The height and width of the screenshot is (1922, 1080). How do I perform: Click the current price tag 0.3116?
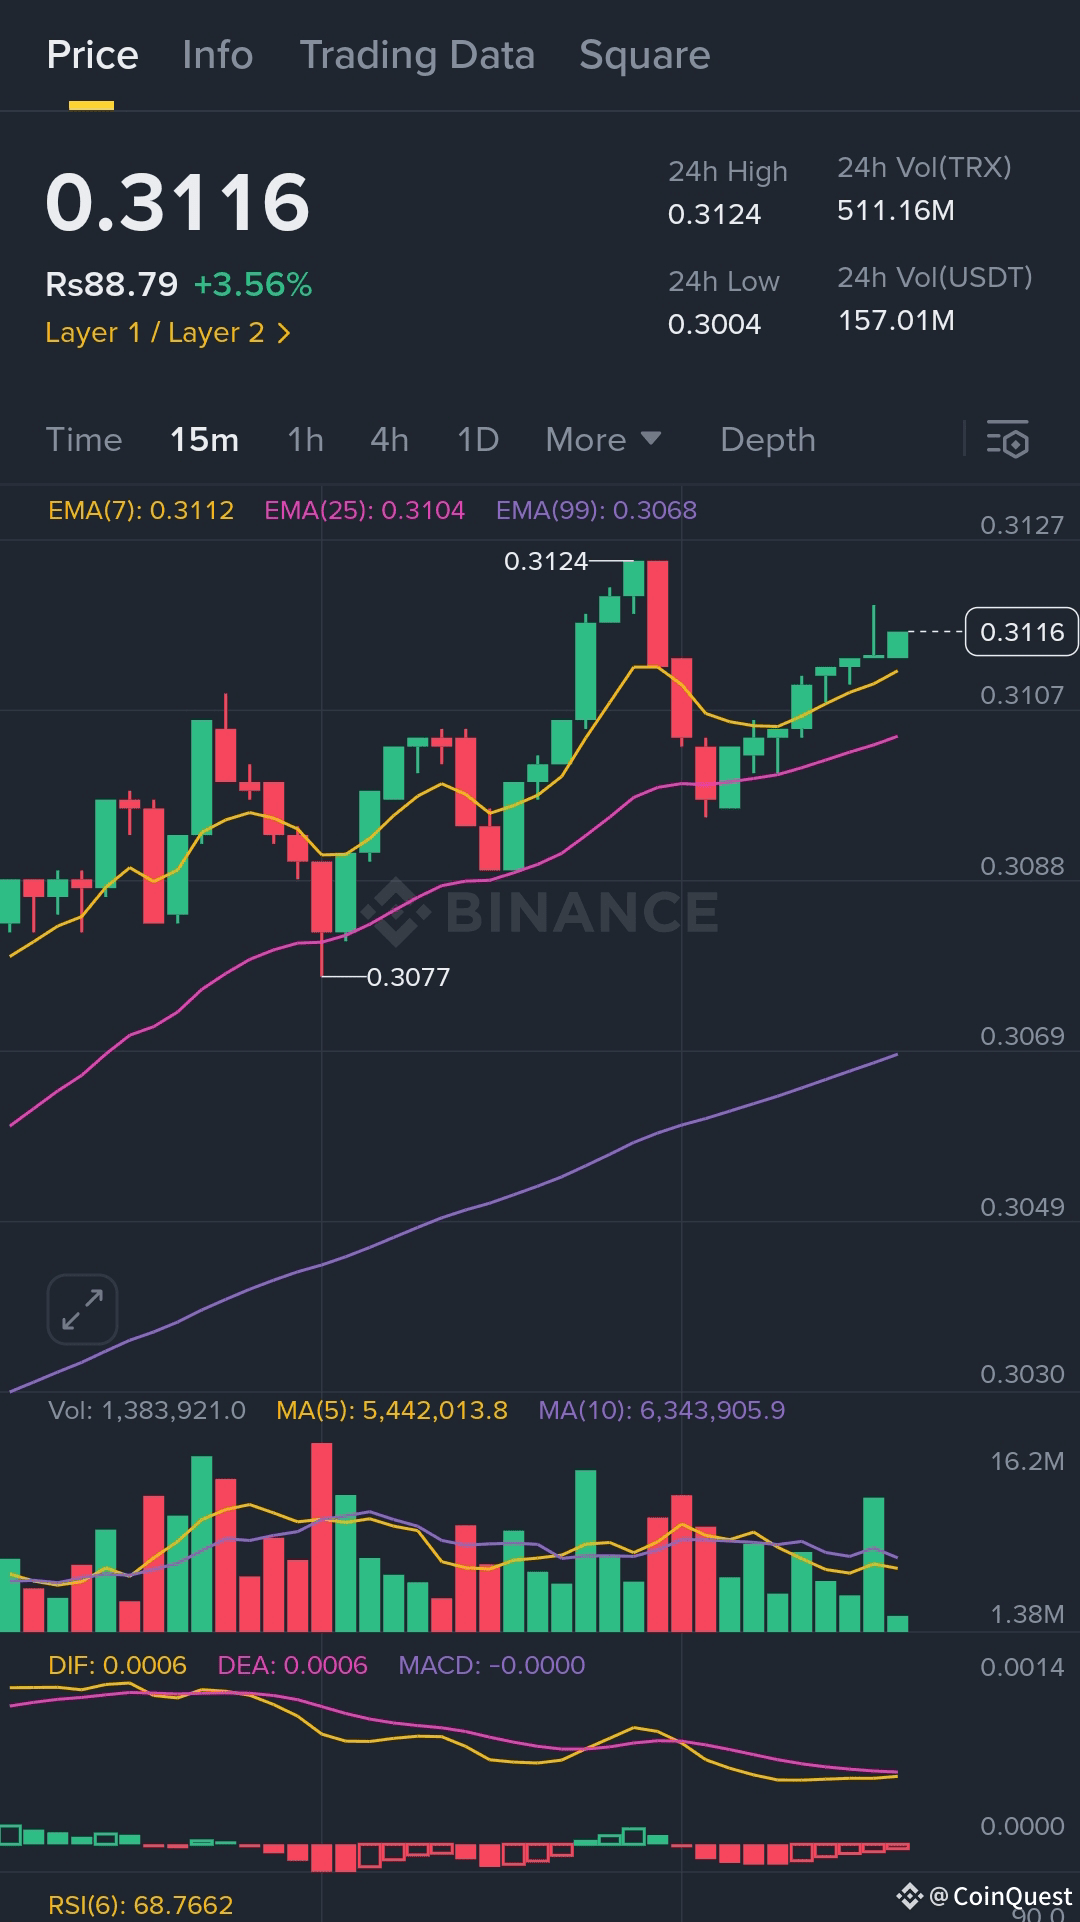click(1020, 632)
